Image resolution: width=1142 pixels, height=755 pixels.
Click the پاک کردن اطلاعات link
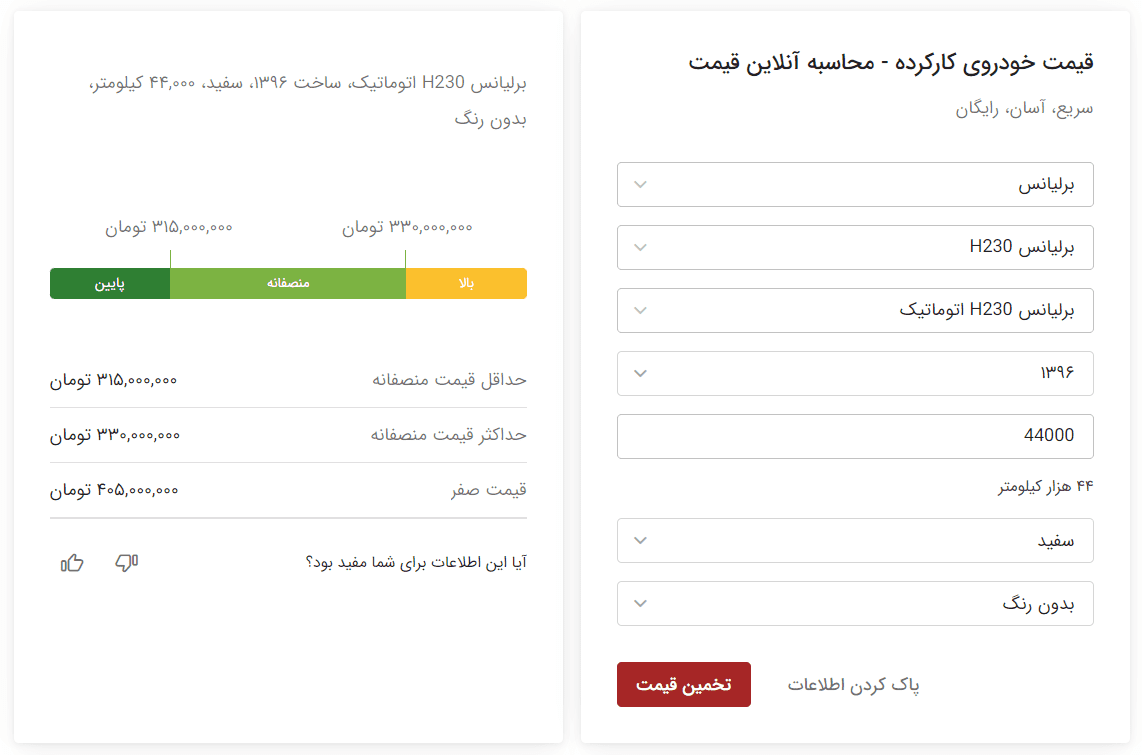tap(853, 685)
